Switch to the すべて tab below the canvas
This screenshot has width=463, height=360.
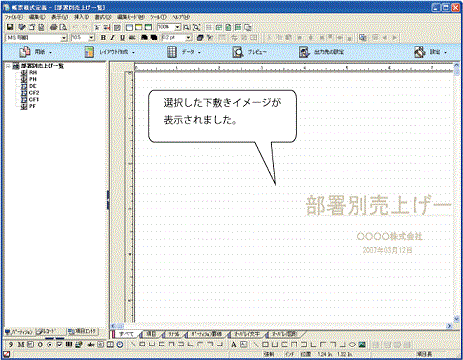coord(127,334)
